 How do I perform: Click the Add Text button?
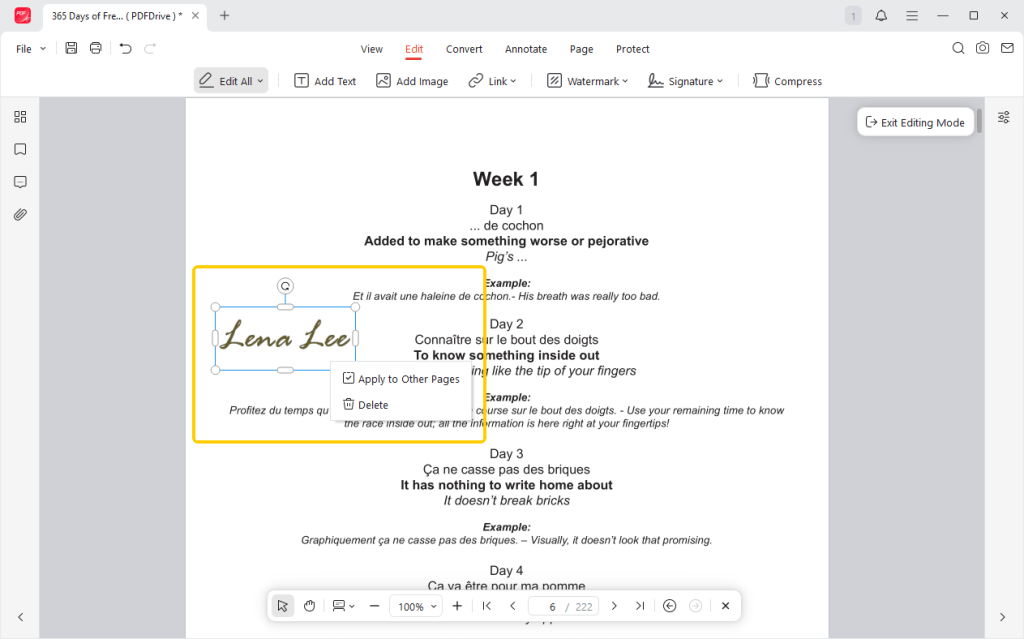(x=325, y=81)
